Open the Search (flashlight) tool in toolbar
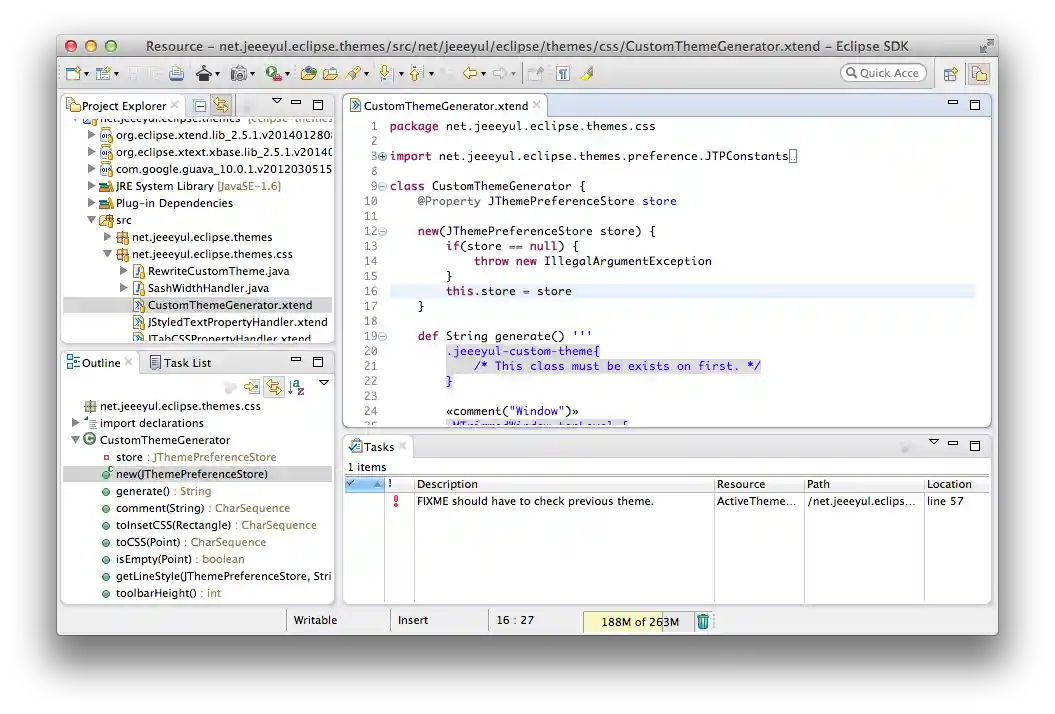 [x=354, y=72]
